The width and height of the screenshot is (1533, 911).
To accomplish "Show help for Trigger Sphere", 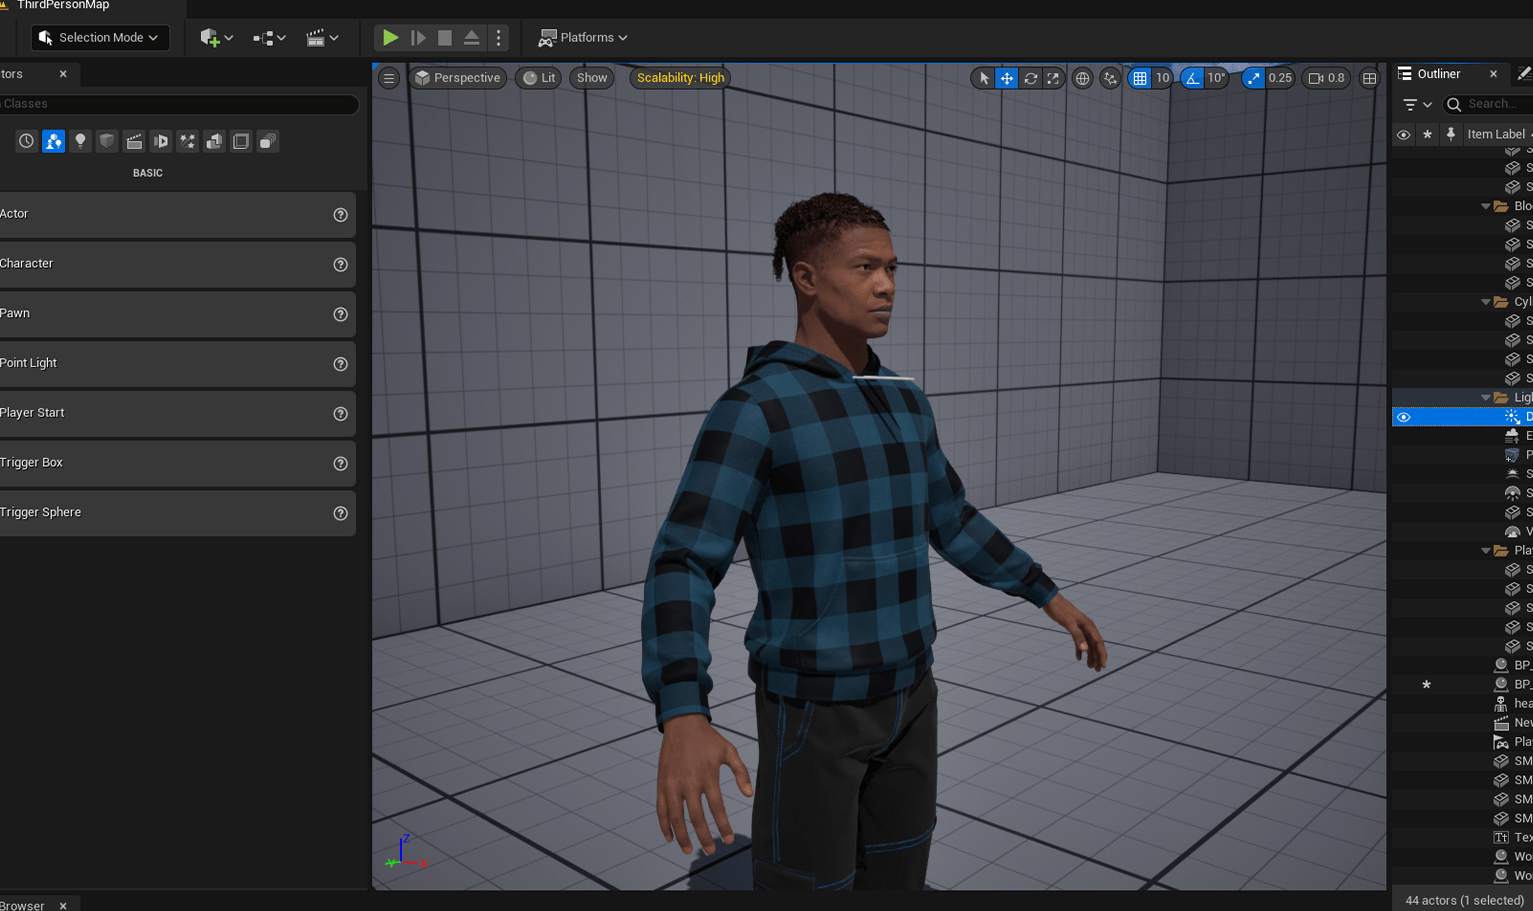I will point(340,513).
